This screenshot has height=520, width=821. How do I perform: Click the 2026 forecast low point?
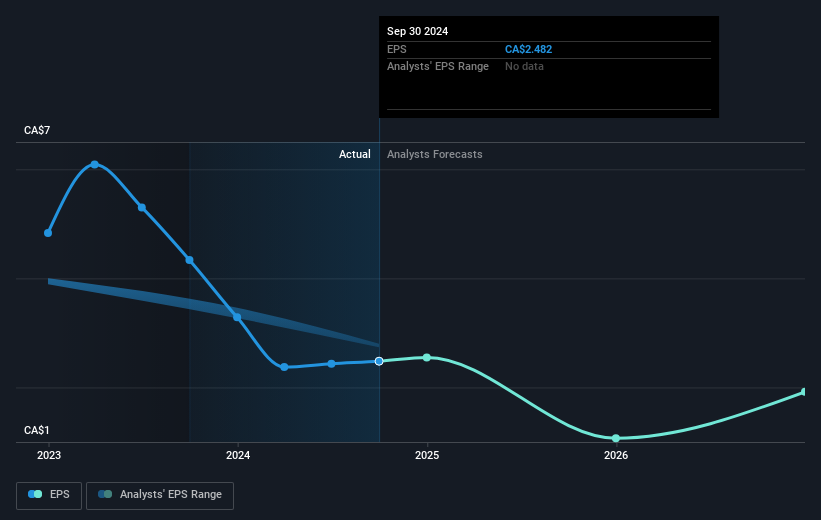tap(616, 438)
